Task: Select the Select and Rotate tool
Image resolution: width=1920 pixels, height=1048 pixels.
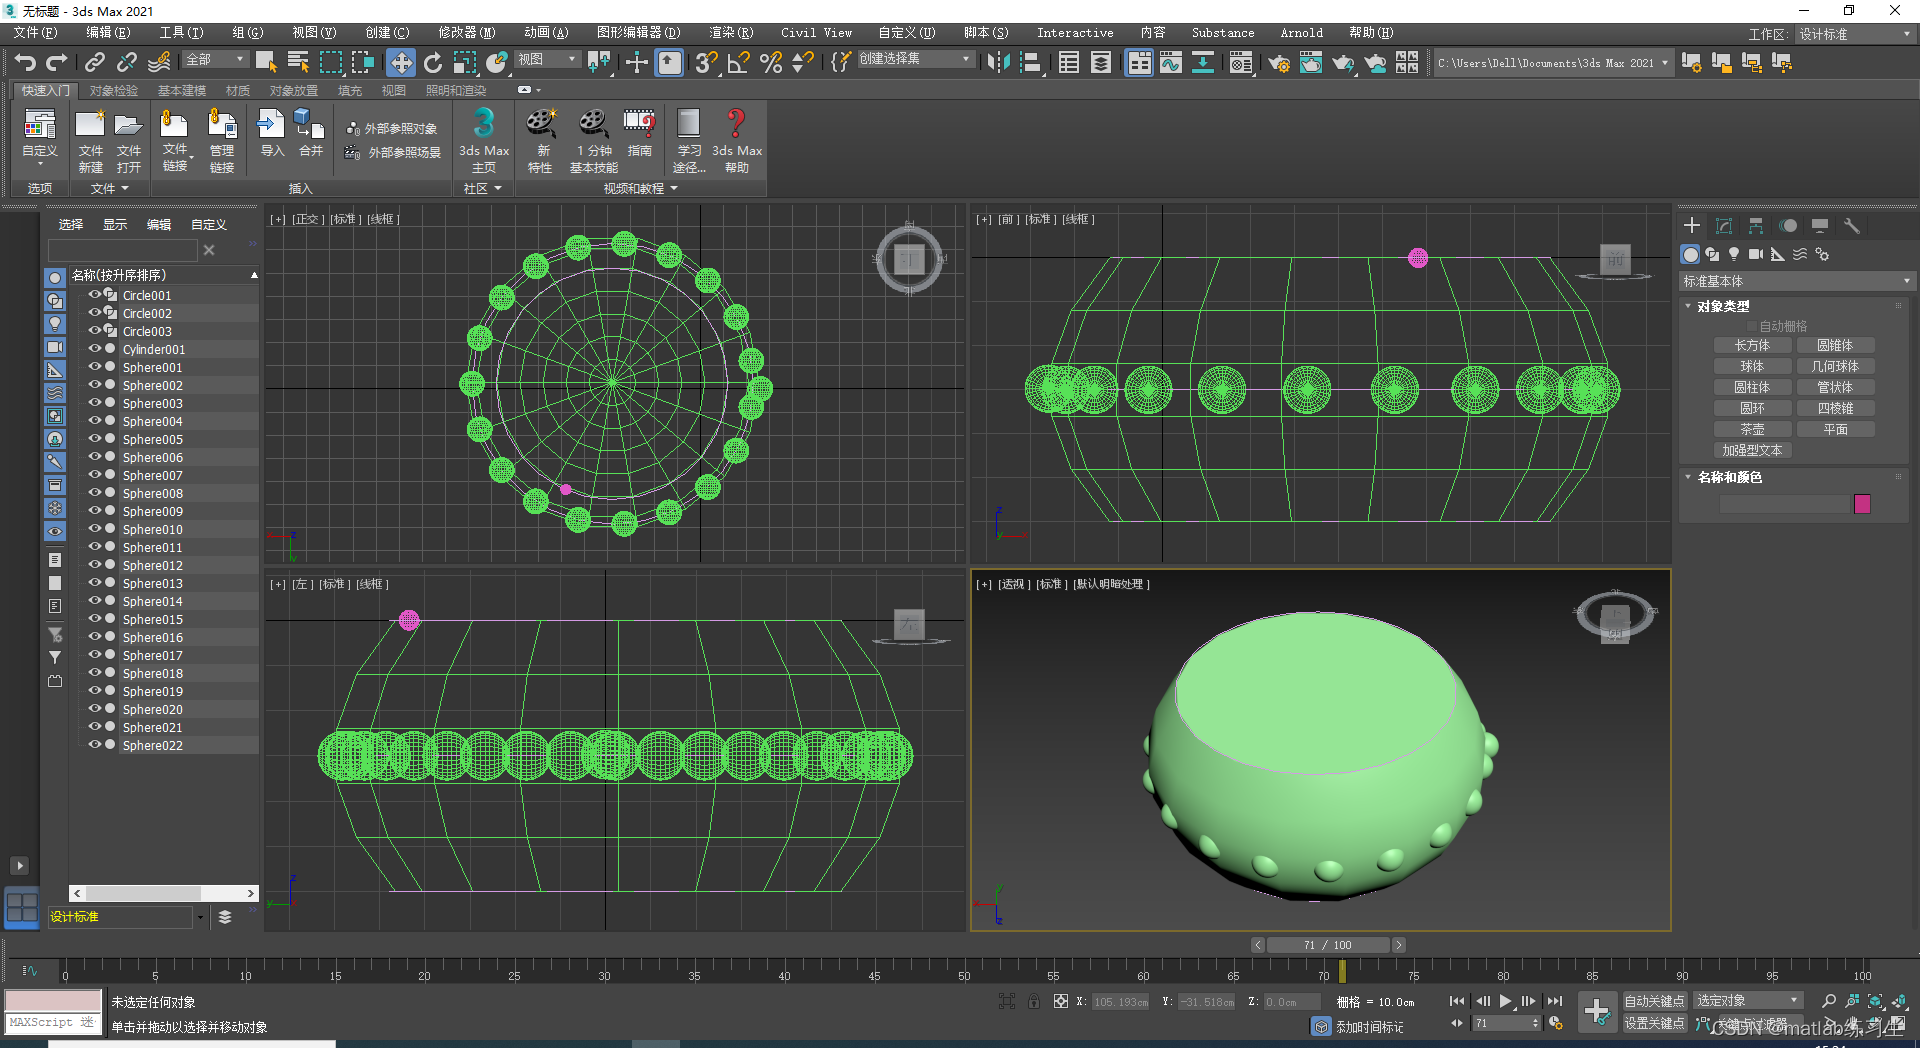Action: point(433,62)
